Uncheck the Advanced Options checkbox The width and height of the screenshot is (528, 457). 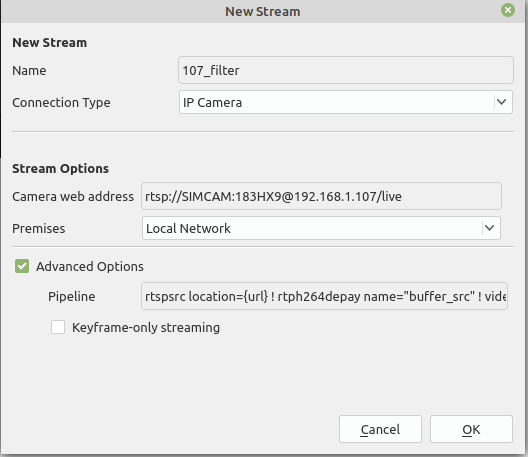coord(22,266)
